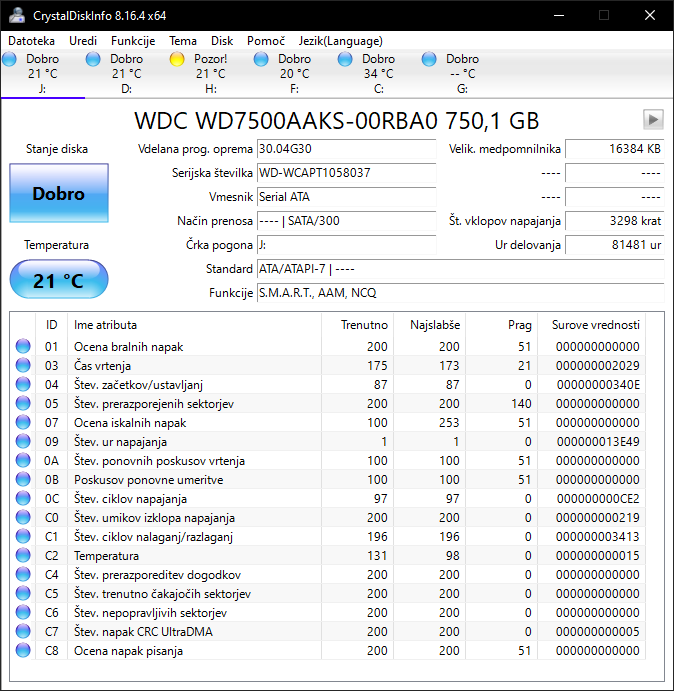This screenshot has height=691, width=674.
Task: Open the Disk menu
Action: coord(222,41)
